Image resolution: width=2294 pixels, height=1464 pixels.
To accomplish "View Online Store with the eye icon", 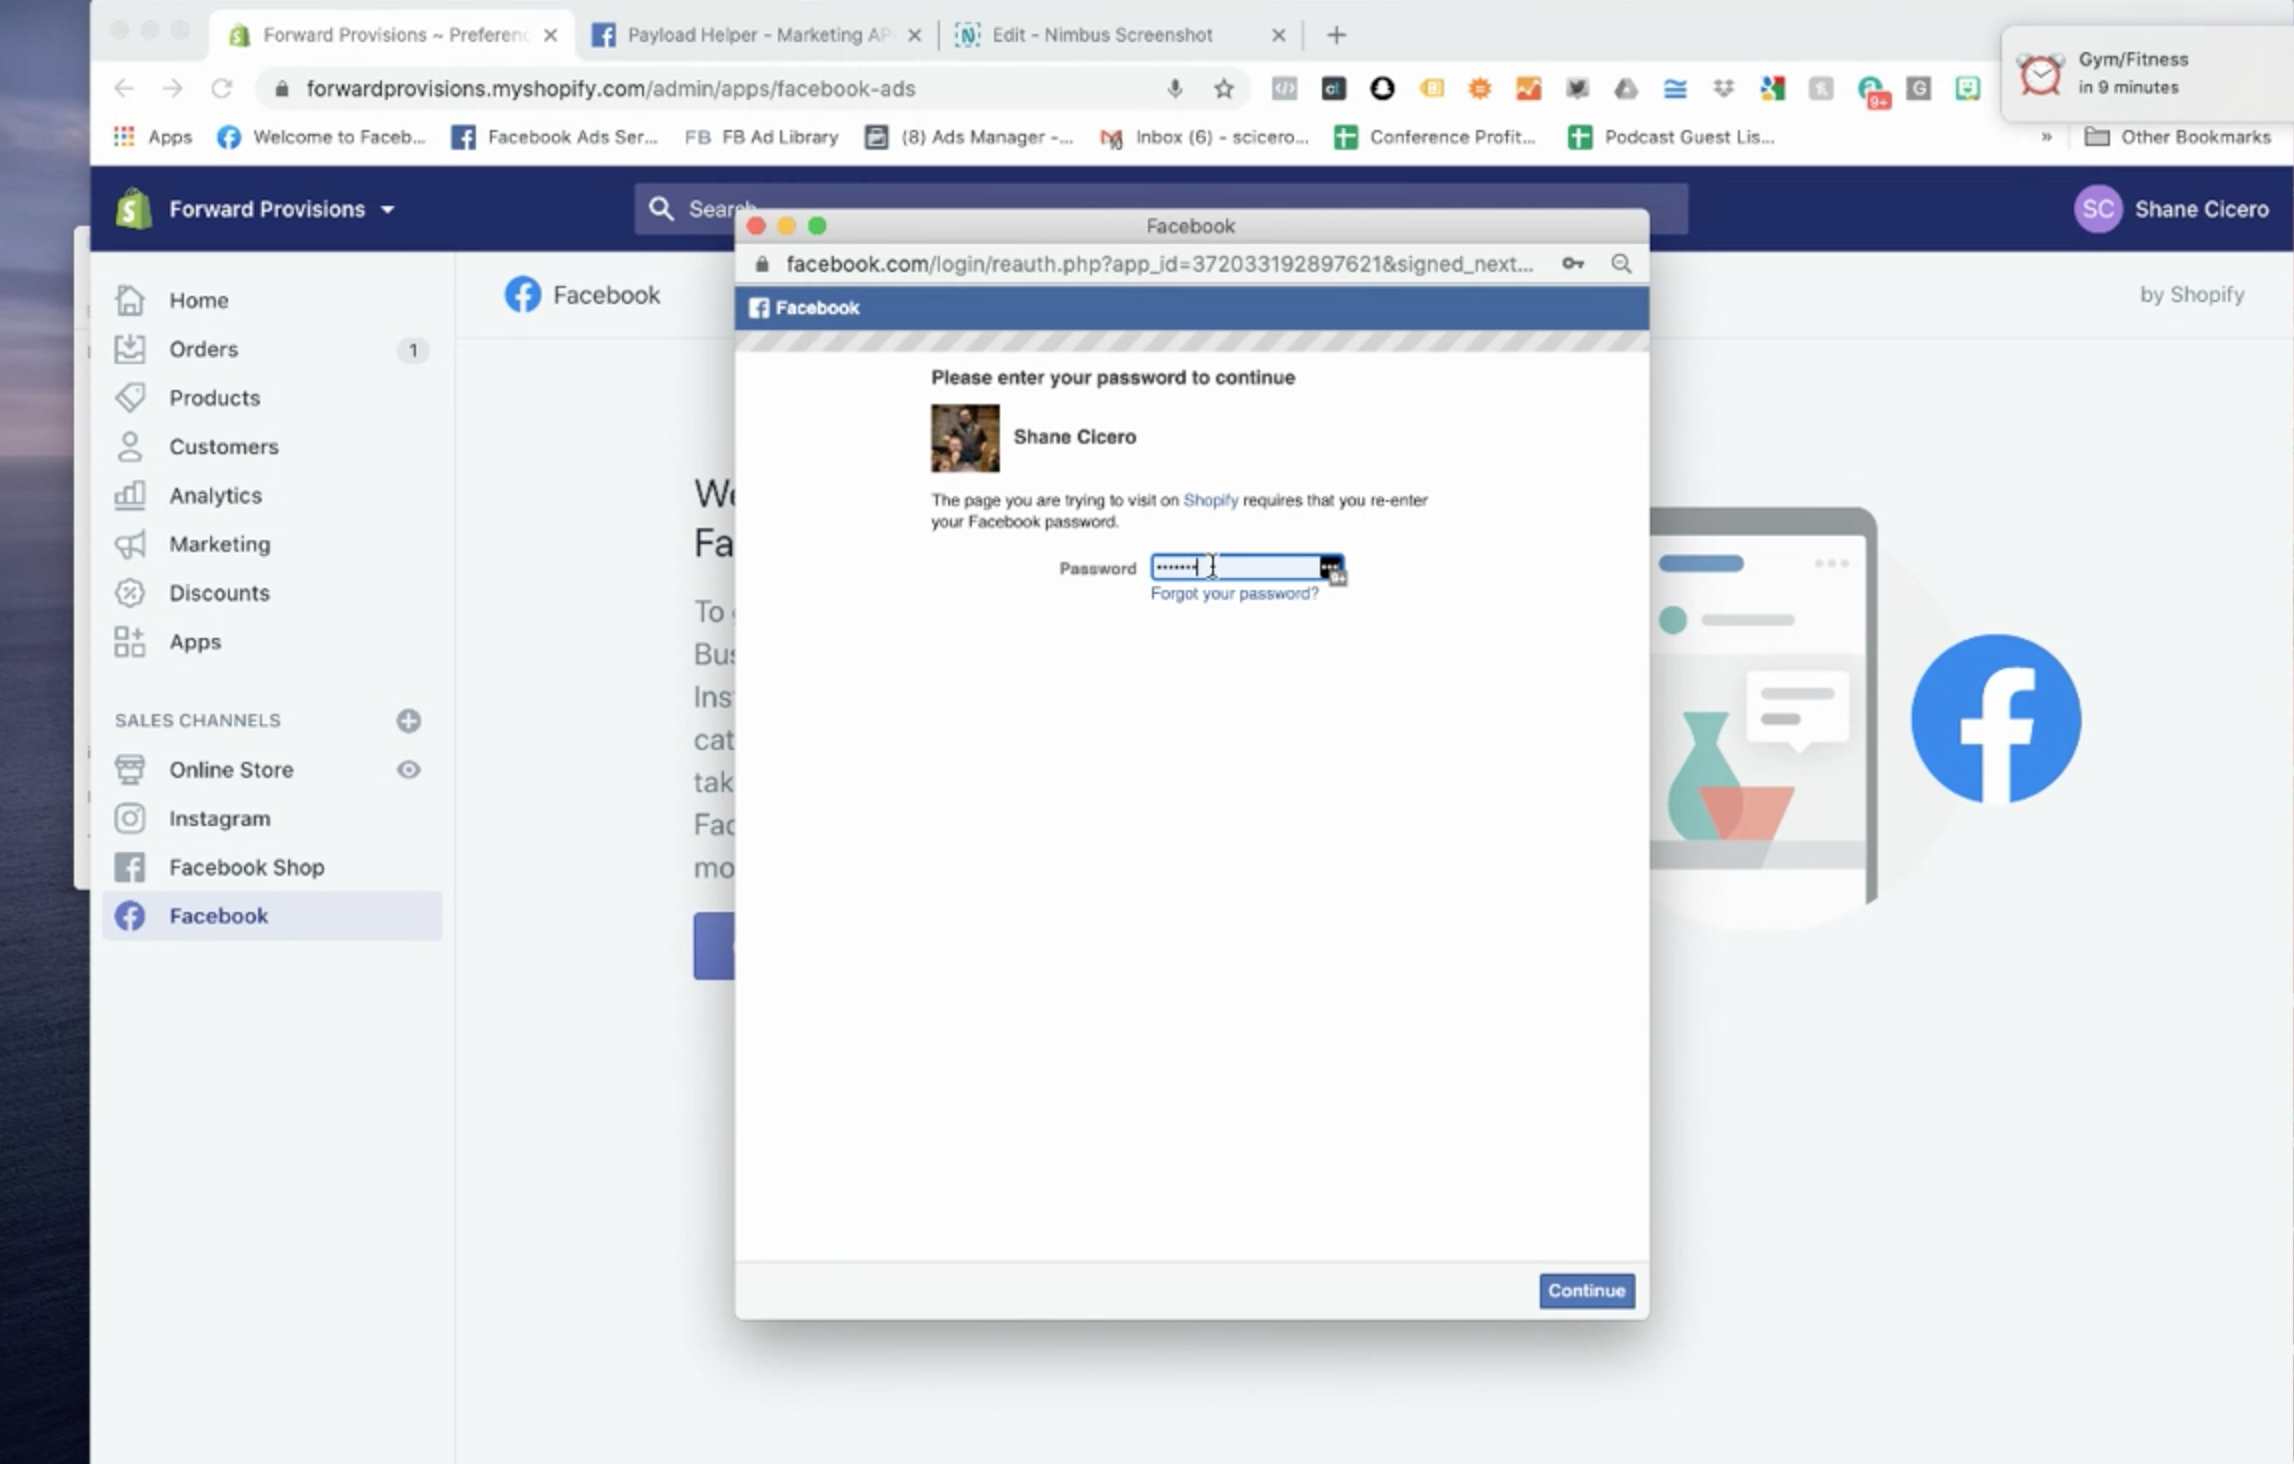I will click(x=408, y=769).
